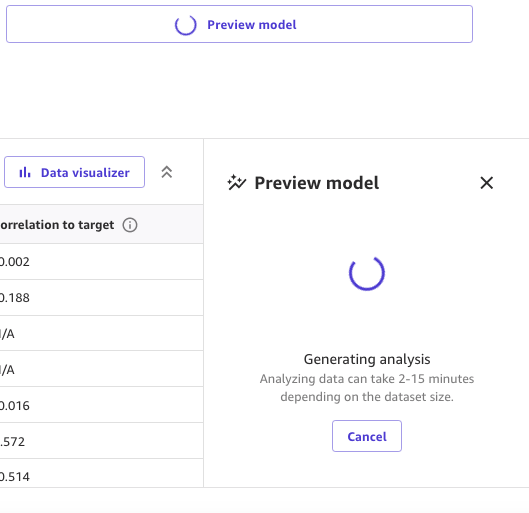Screen dimensions: 529x513
Task: Select the row with correlation .572
Action: point(101,441)
